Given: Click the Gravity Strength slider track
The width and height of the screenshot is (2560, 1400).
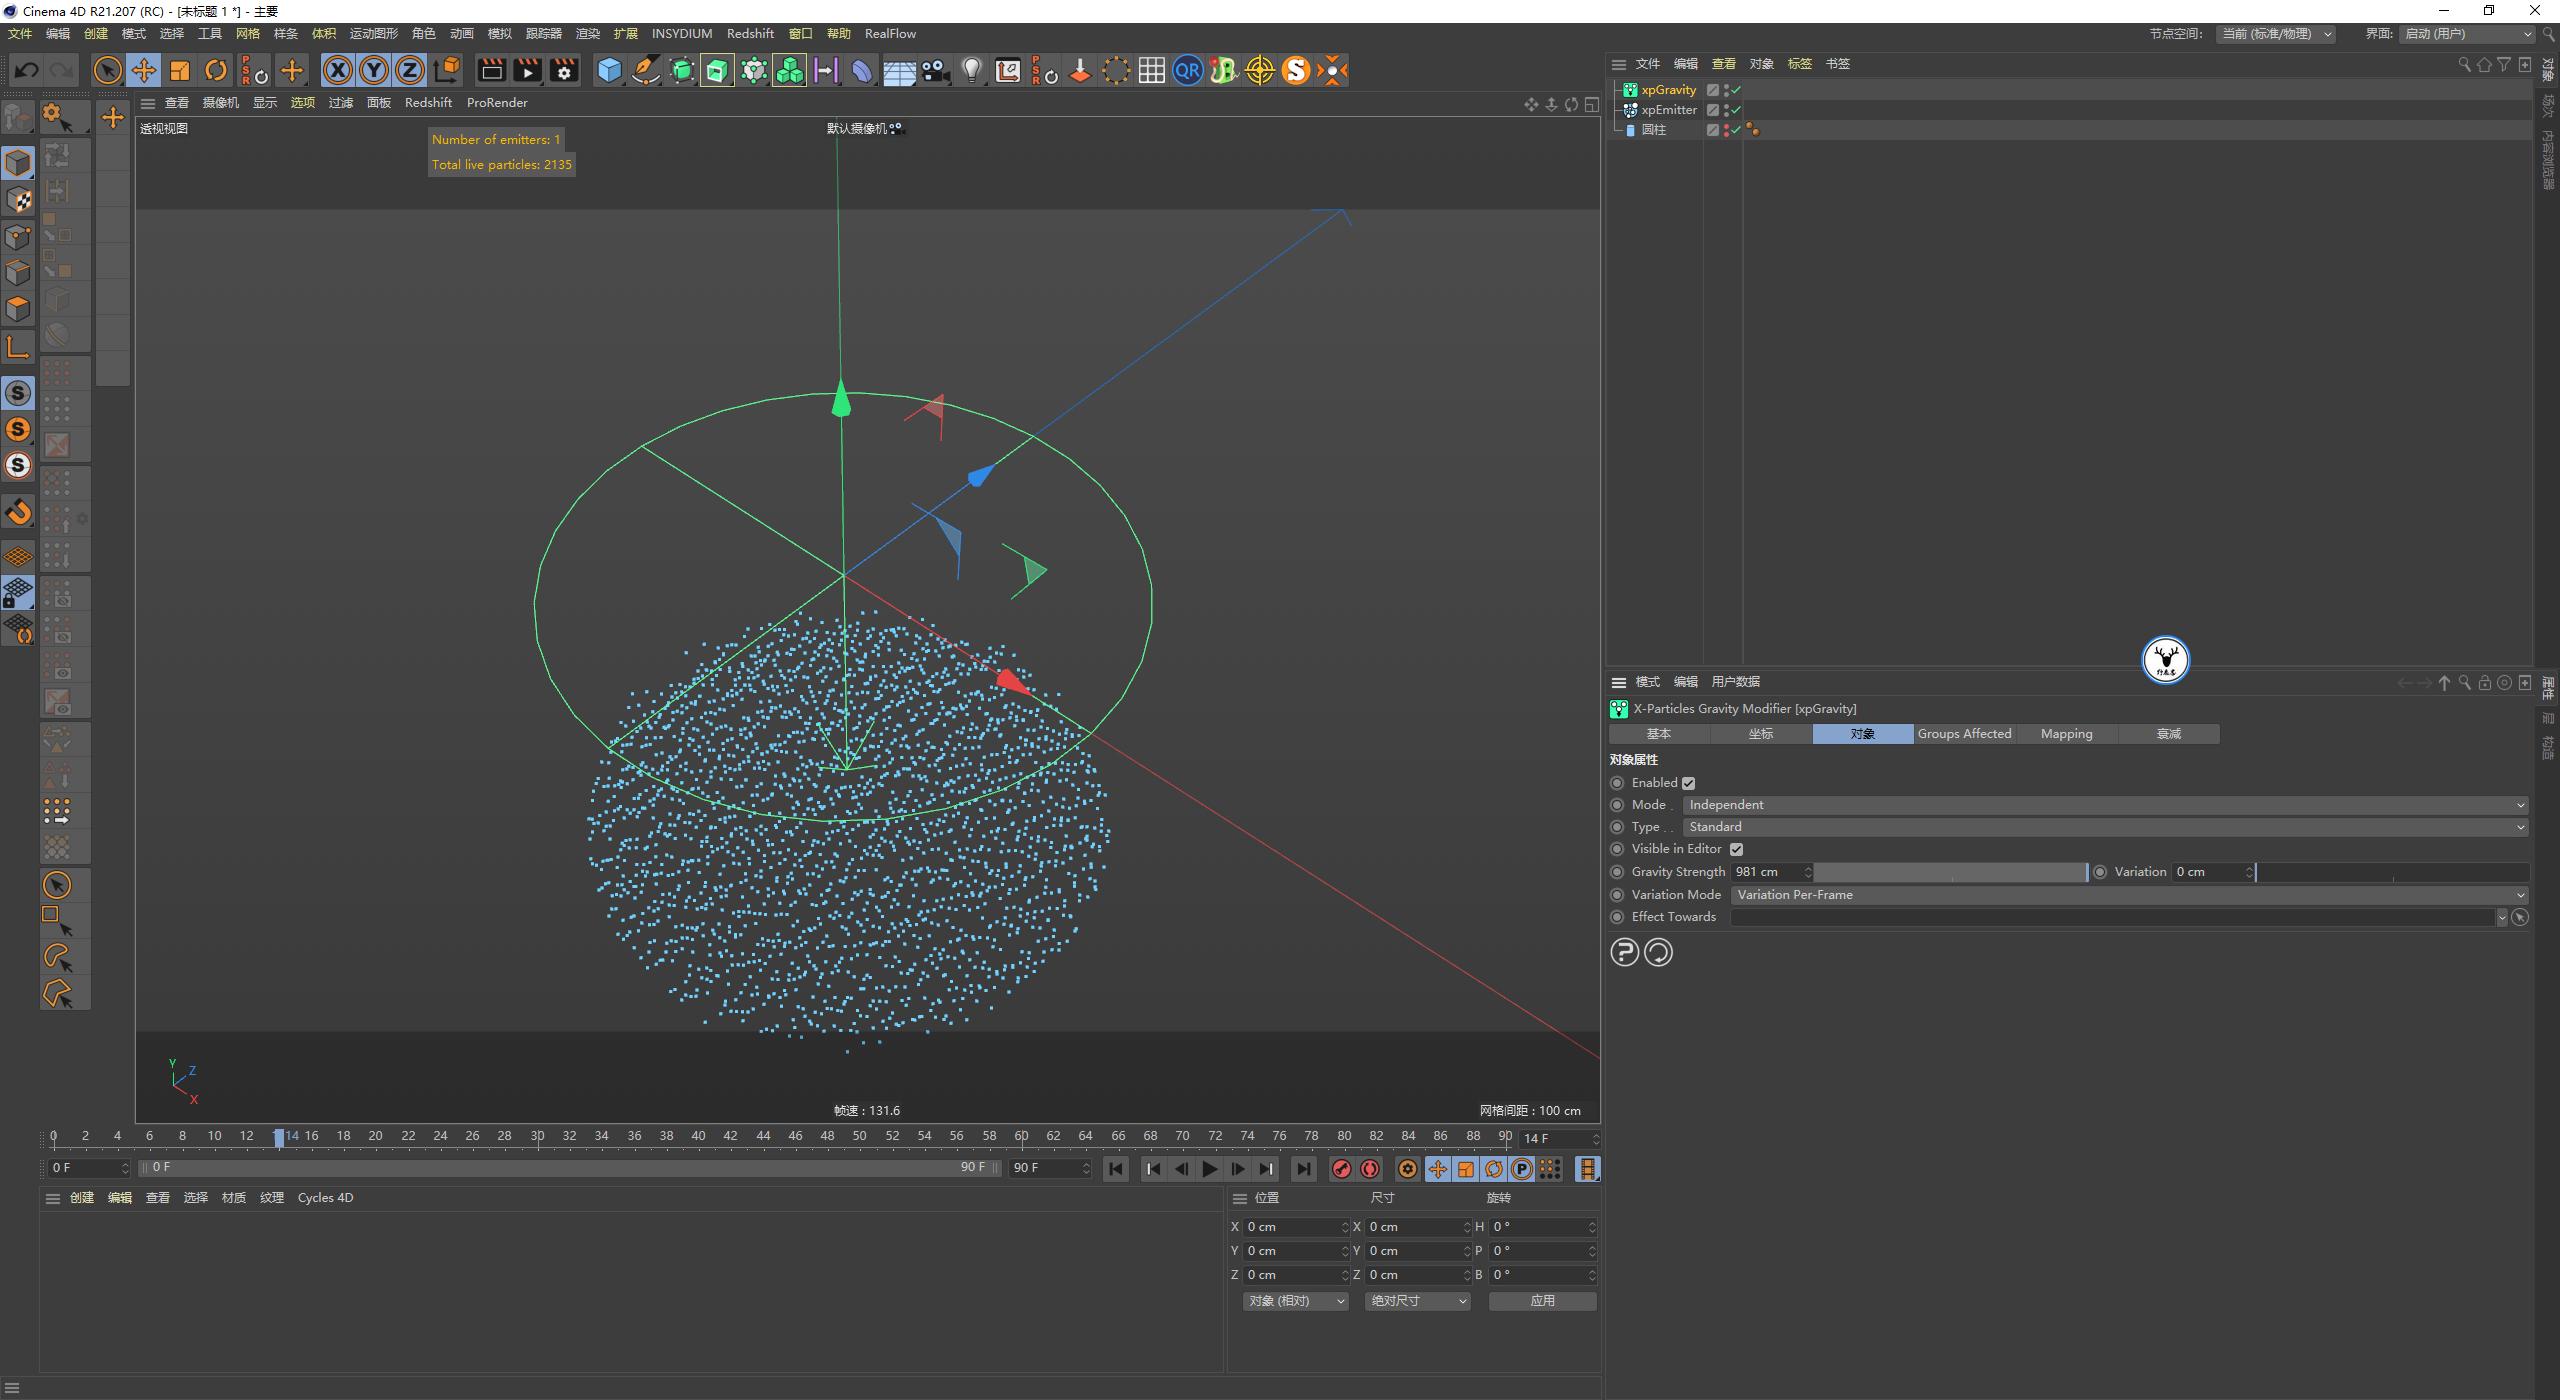Looking at the screenshot, I should click(x=1950, y=871).
